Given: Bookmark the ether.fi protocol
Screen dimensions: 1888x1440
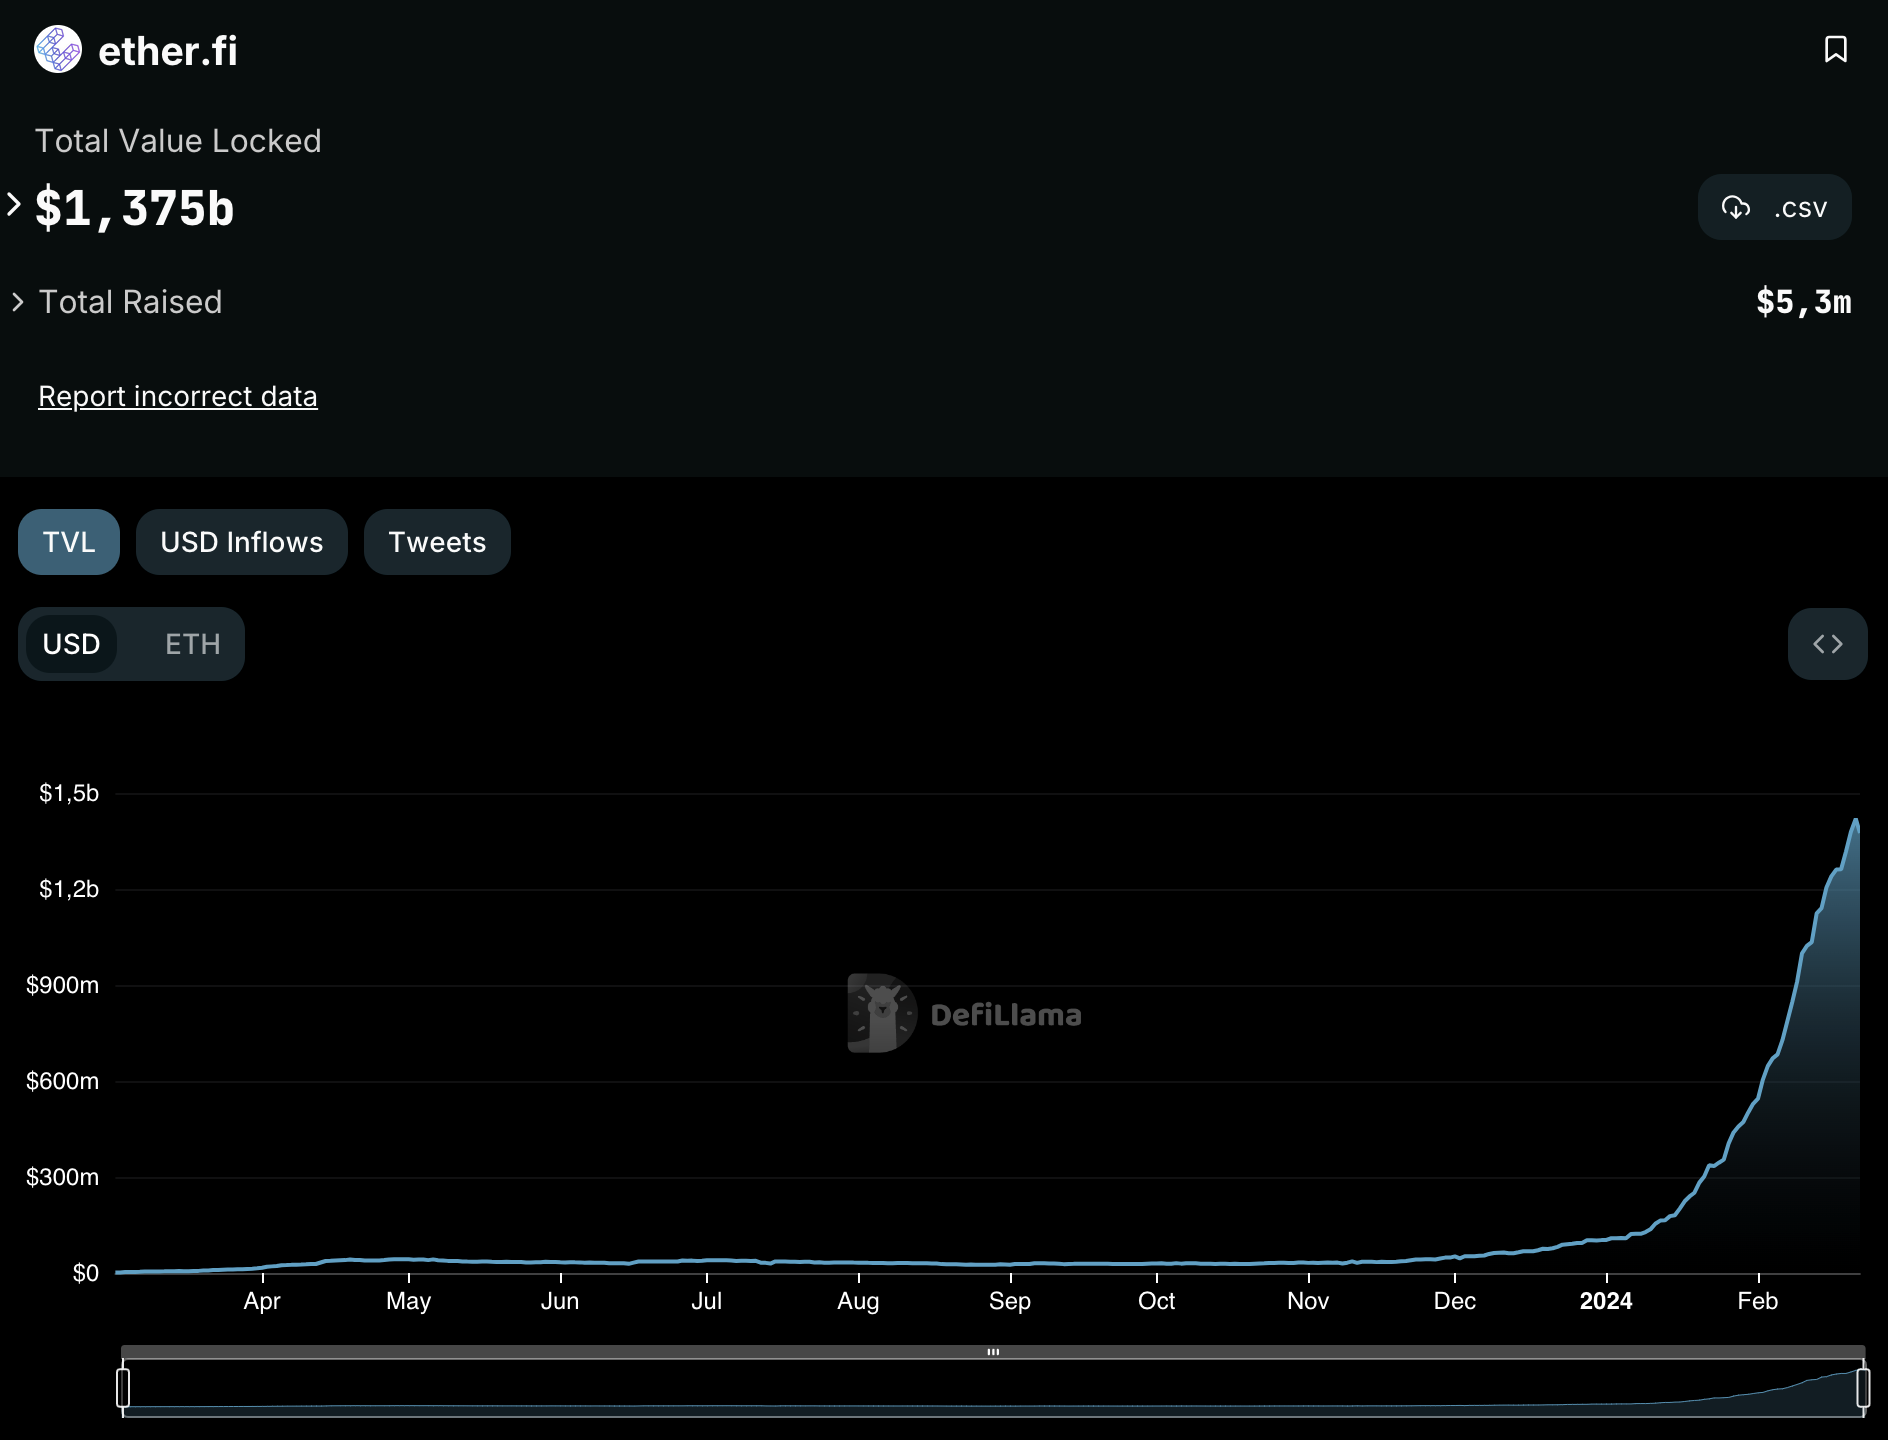Looking at the screenshot, I should tap(1835, 49).
